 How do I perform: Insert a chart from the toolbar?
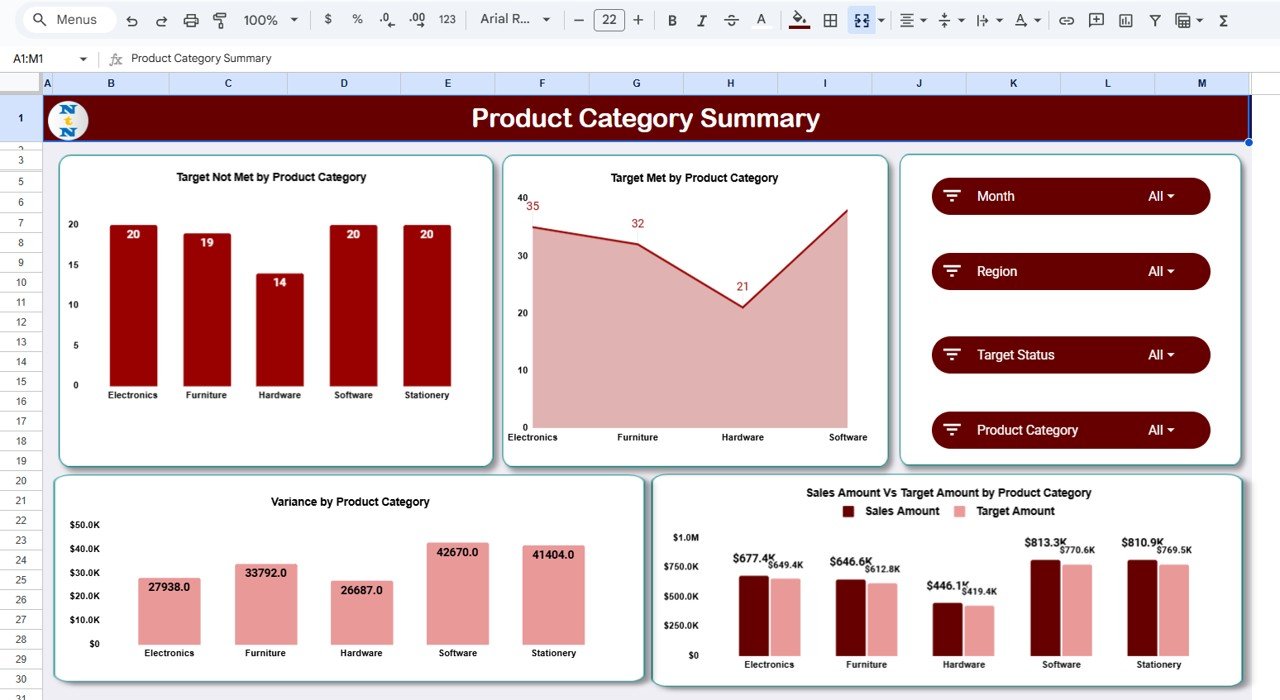coord(1125,19)
